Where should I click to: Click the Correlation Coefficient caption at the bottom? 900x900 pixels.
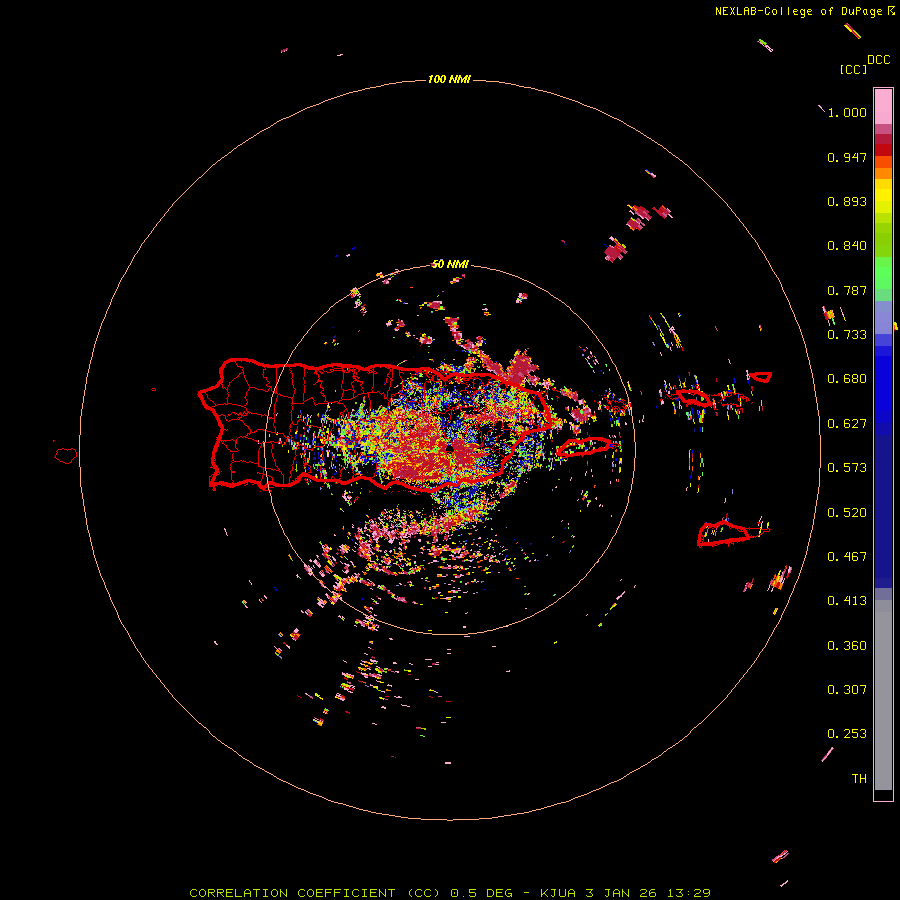pos(450,893)
